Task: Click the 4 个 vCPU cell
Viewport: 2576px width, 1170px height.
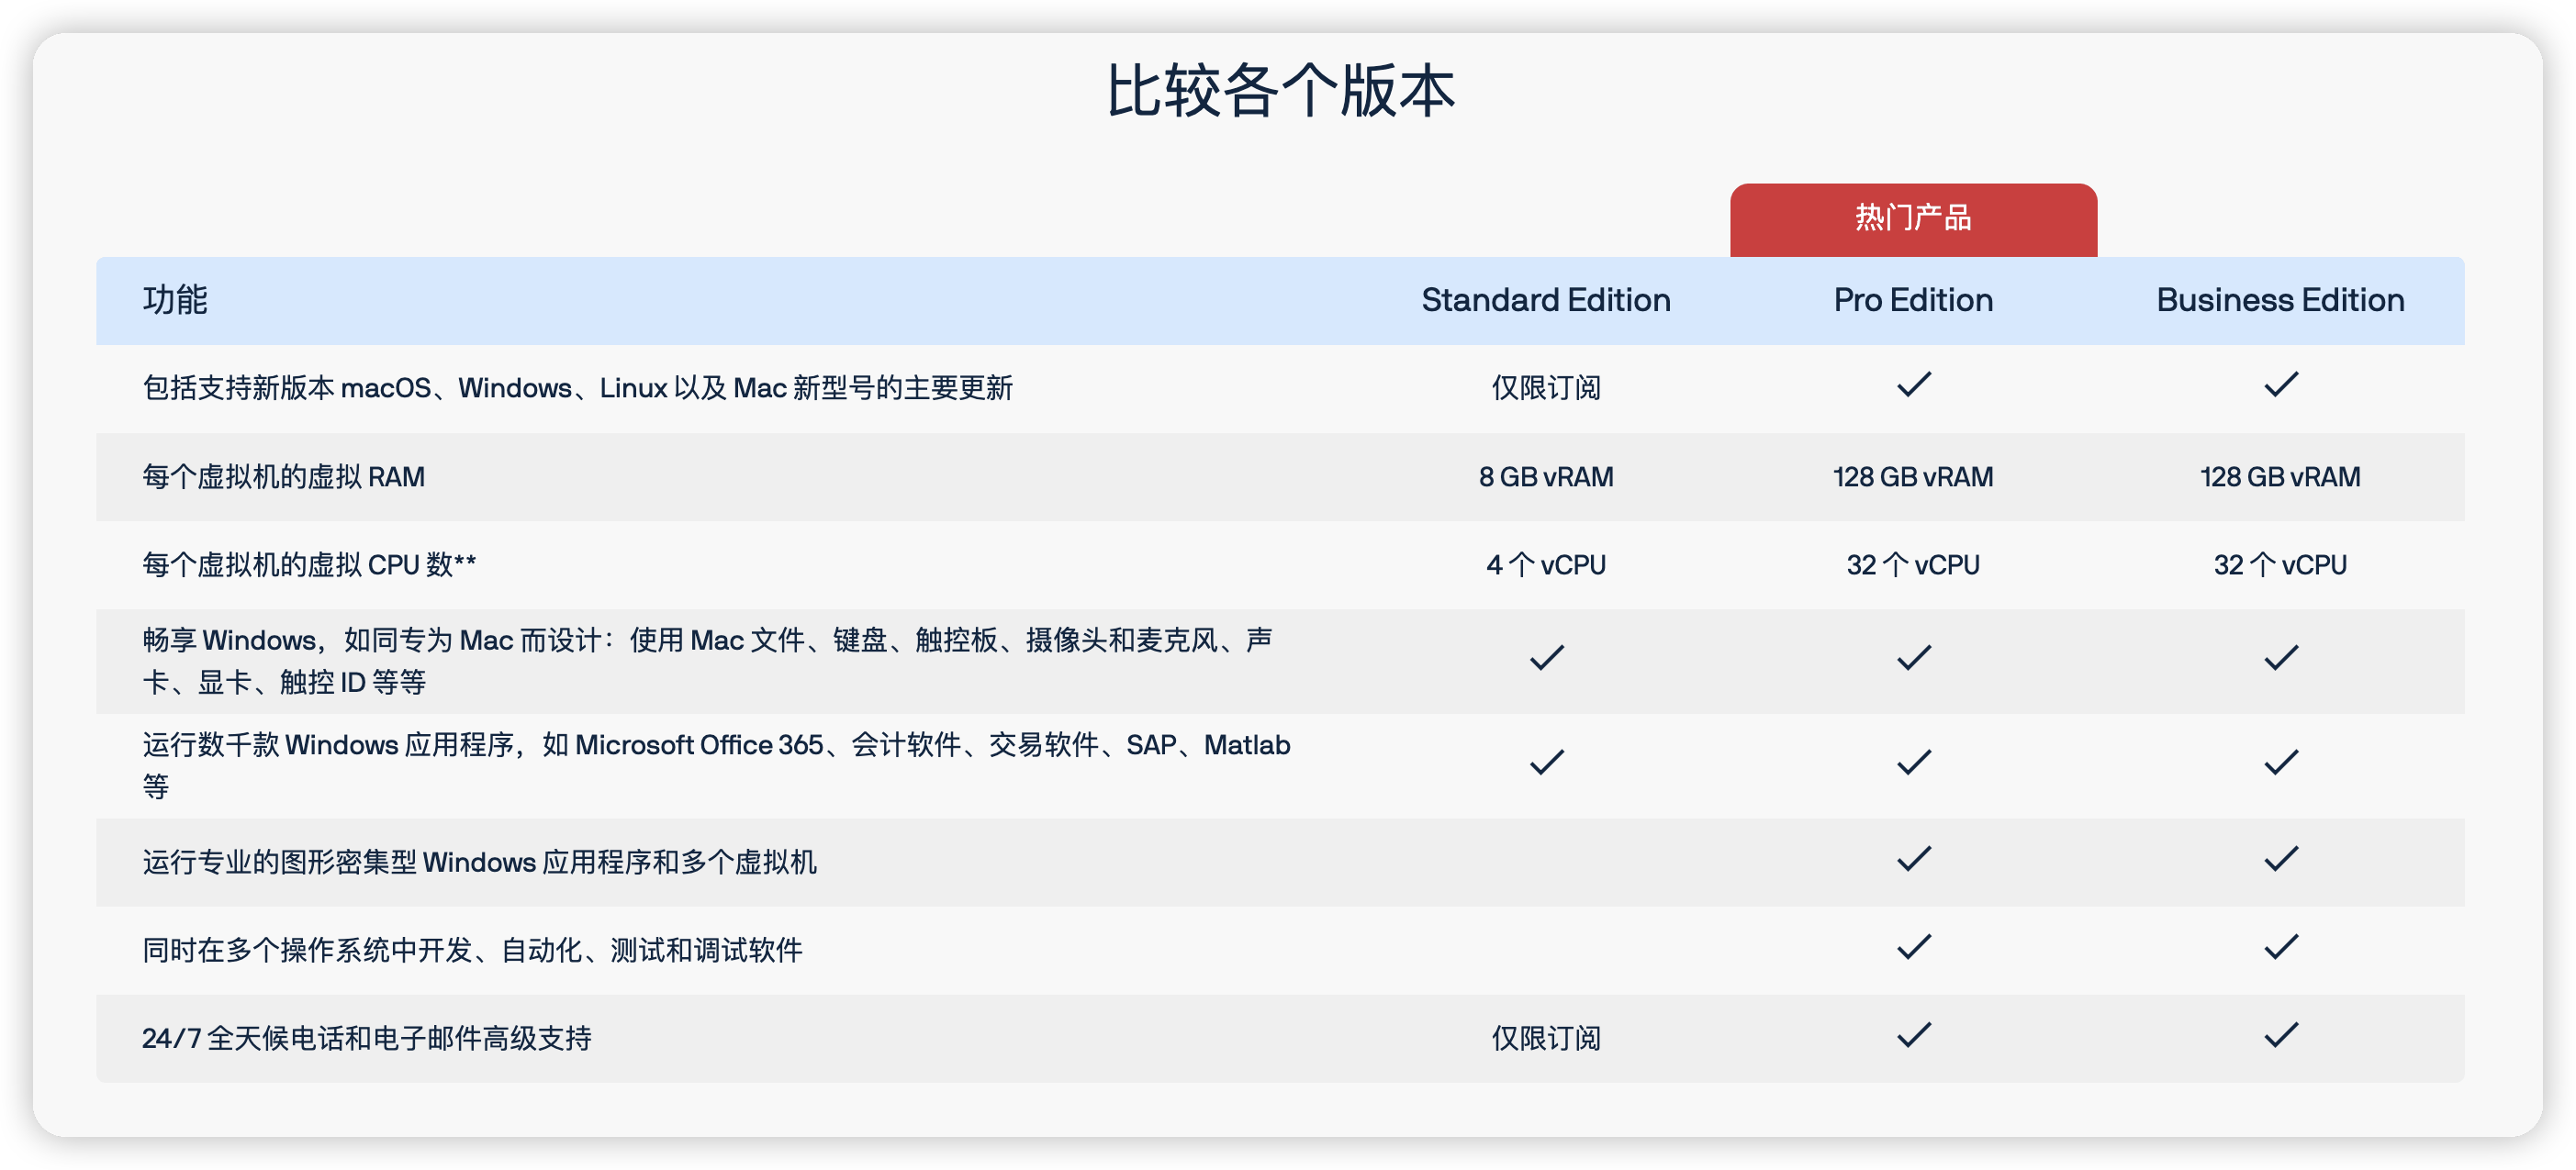Action: 1546,565
